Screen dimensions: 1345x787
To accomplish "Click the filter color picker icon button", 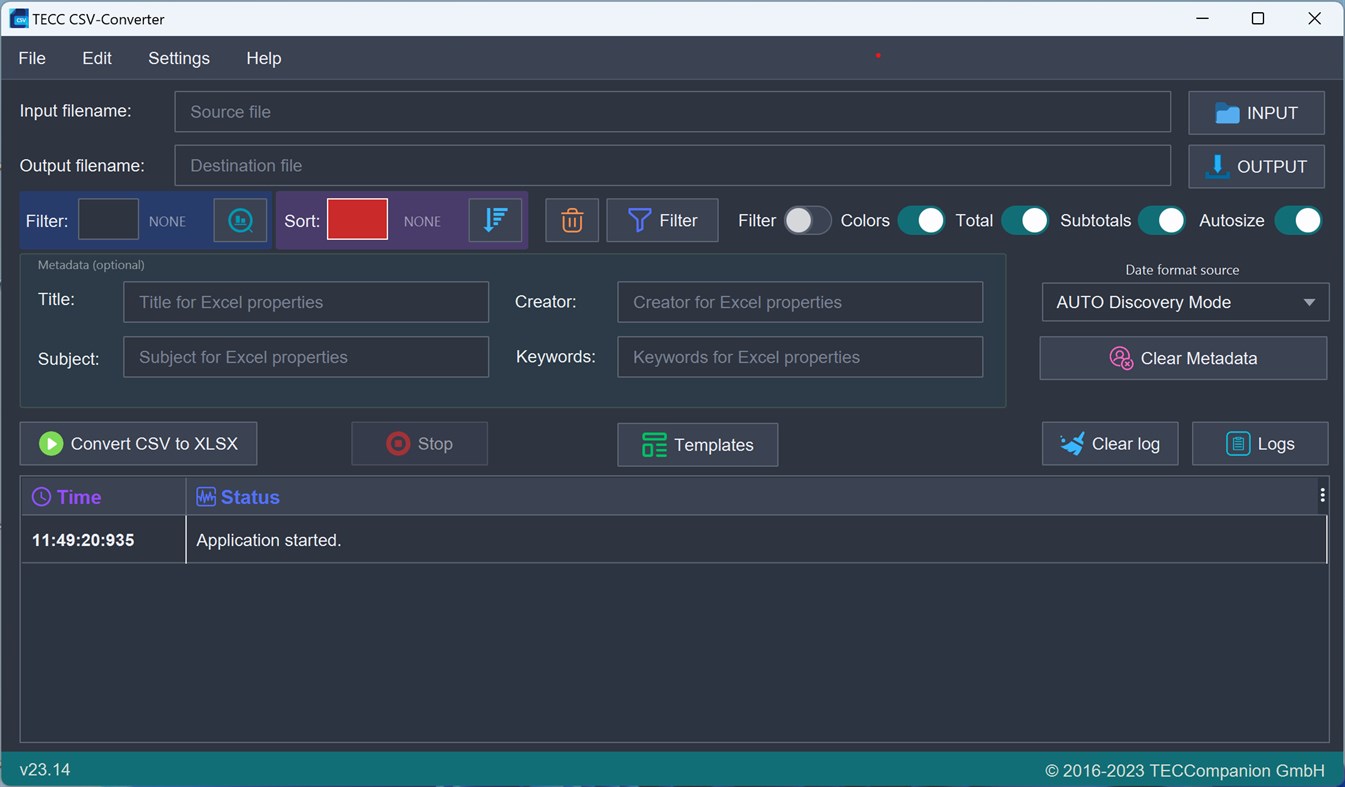I will click(240, 220).
